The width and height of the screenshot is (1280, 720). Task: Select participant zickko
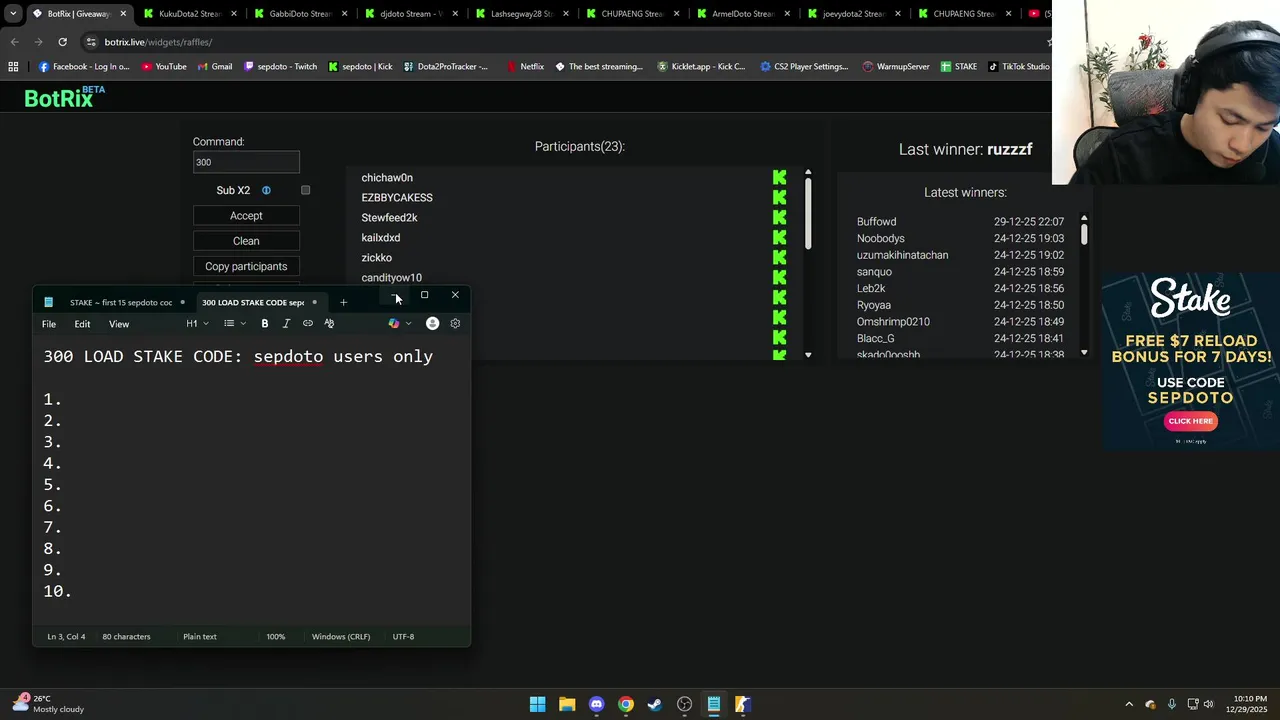pyautogui.click(x=377, y=257)
